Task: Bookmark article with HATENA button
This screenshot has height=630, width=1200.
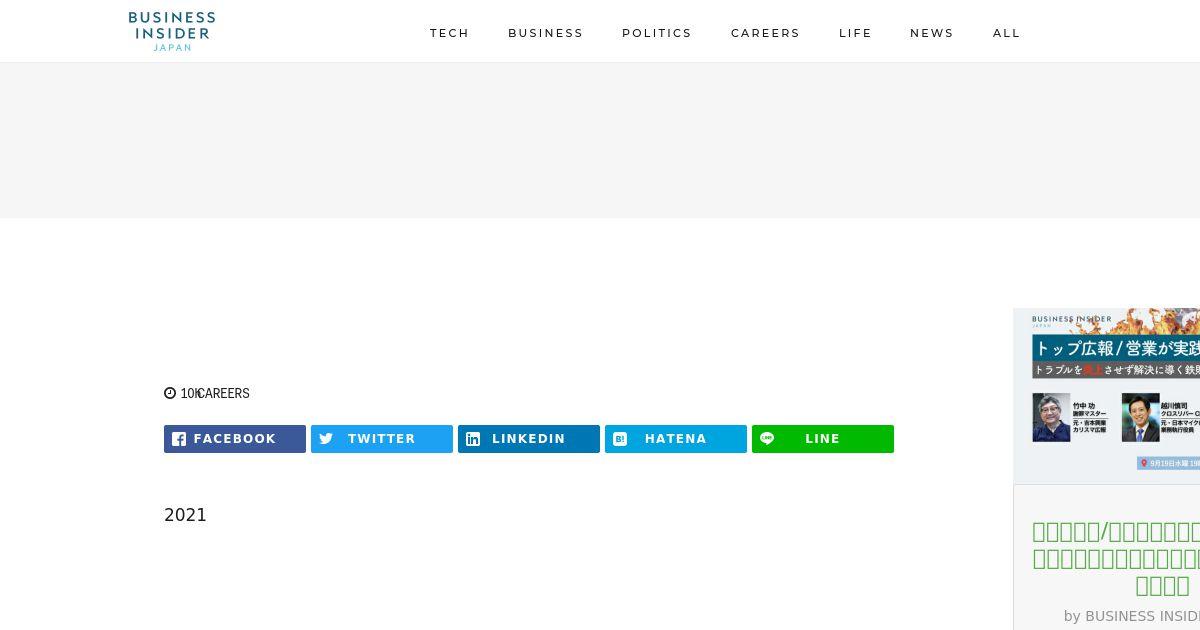Action: pos(676,439)
